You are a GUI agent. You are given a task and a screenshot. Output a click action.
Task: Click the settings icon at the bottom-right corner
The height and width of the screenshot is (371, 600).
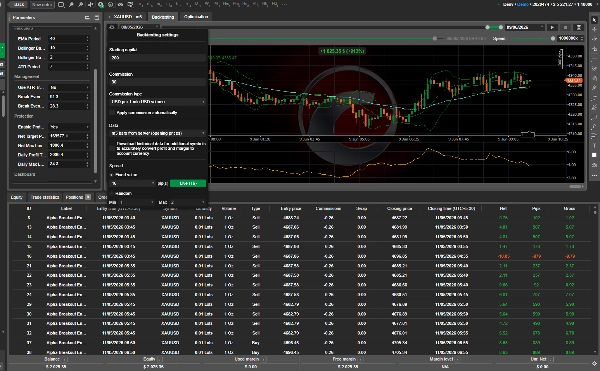[594, 363]
